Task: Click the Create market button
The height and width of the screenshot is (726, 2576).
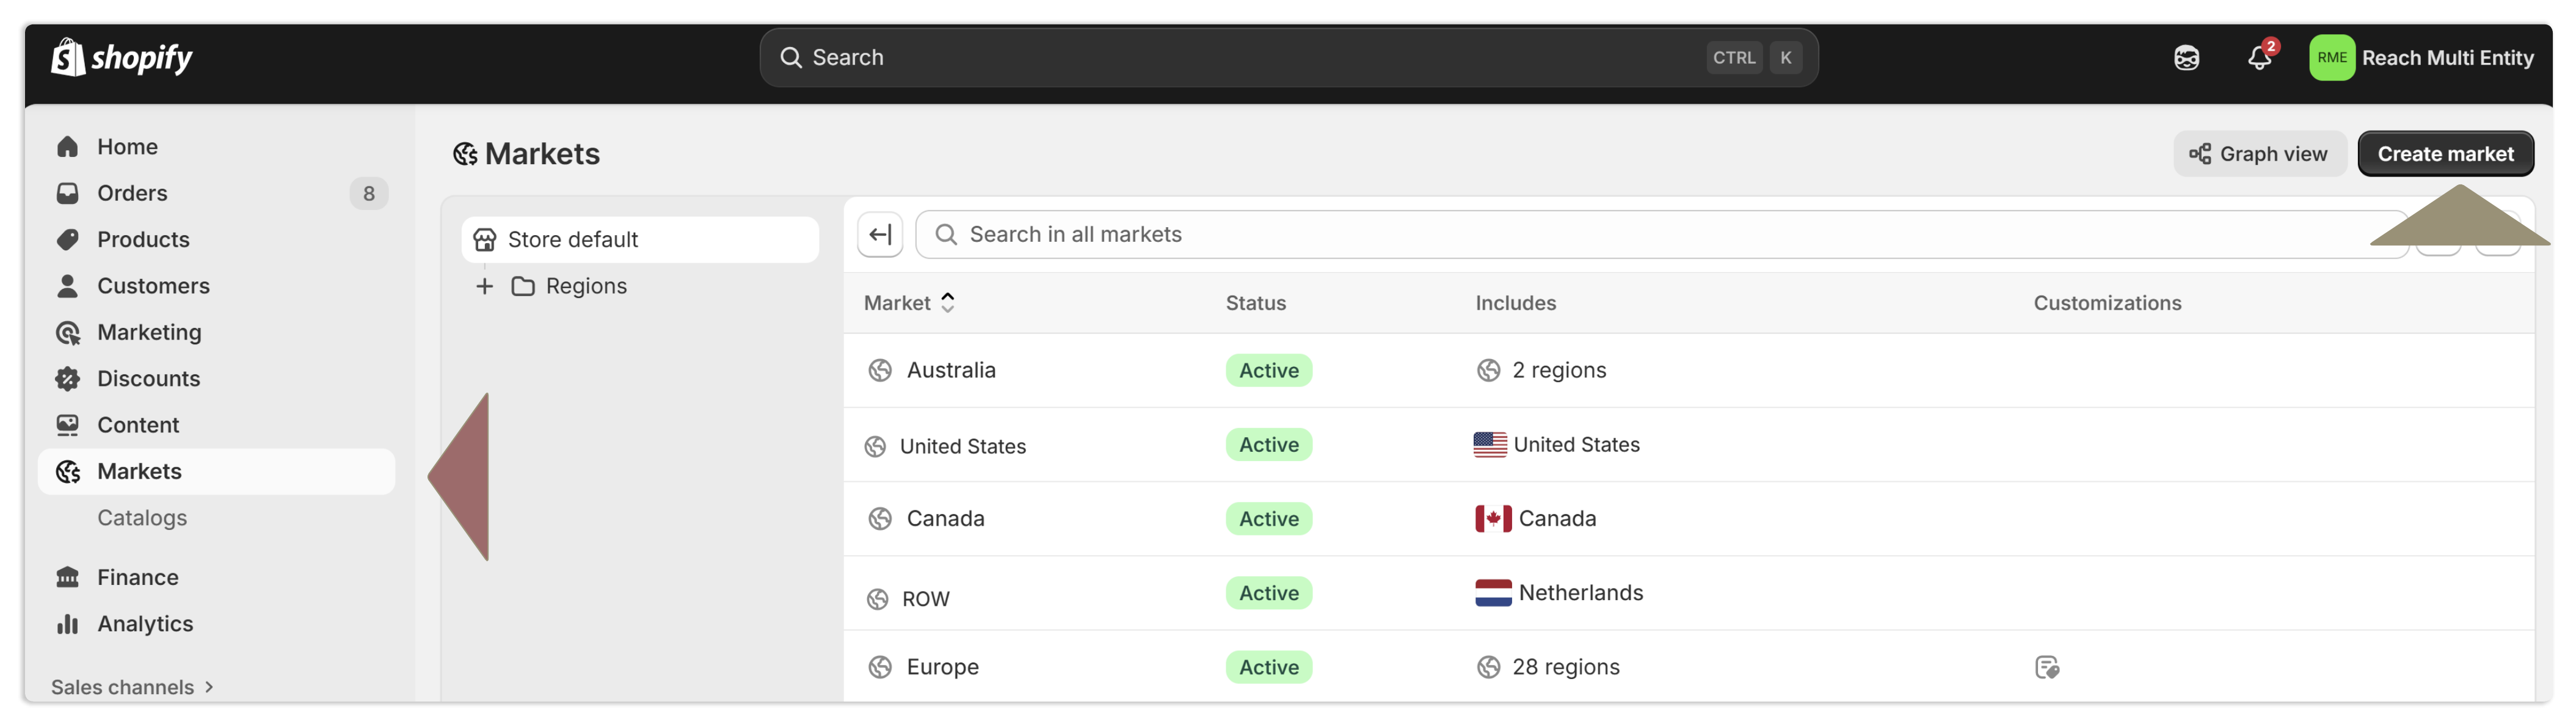Action: point(2445,153)
